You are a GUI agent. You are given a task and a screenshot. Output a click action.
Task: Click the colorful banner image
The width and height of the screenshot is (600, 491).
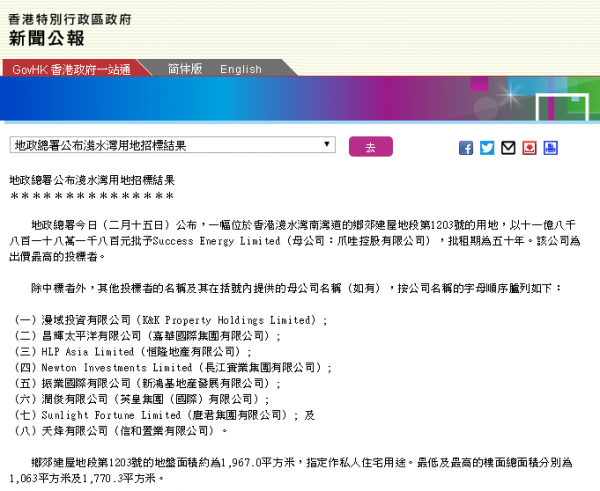(300, 99)
